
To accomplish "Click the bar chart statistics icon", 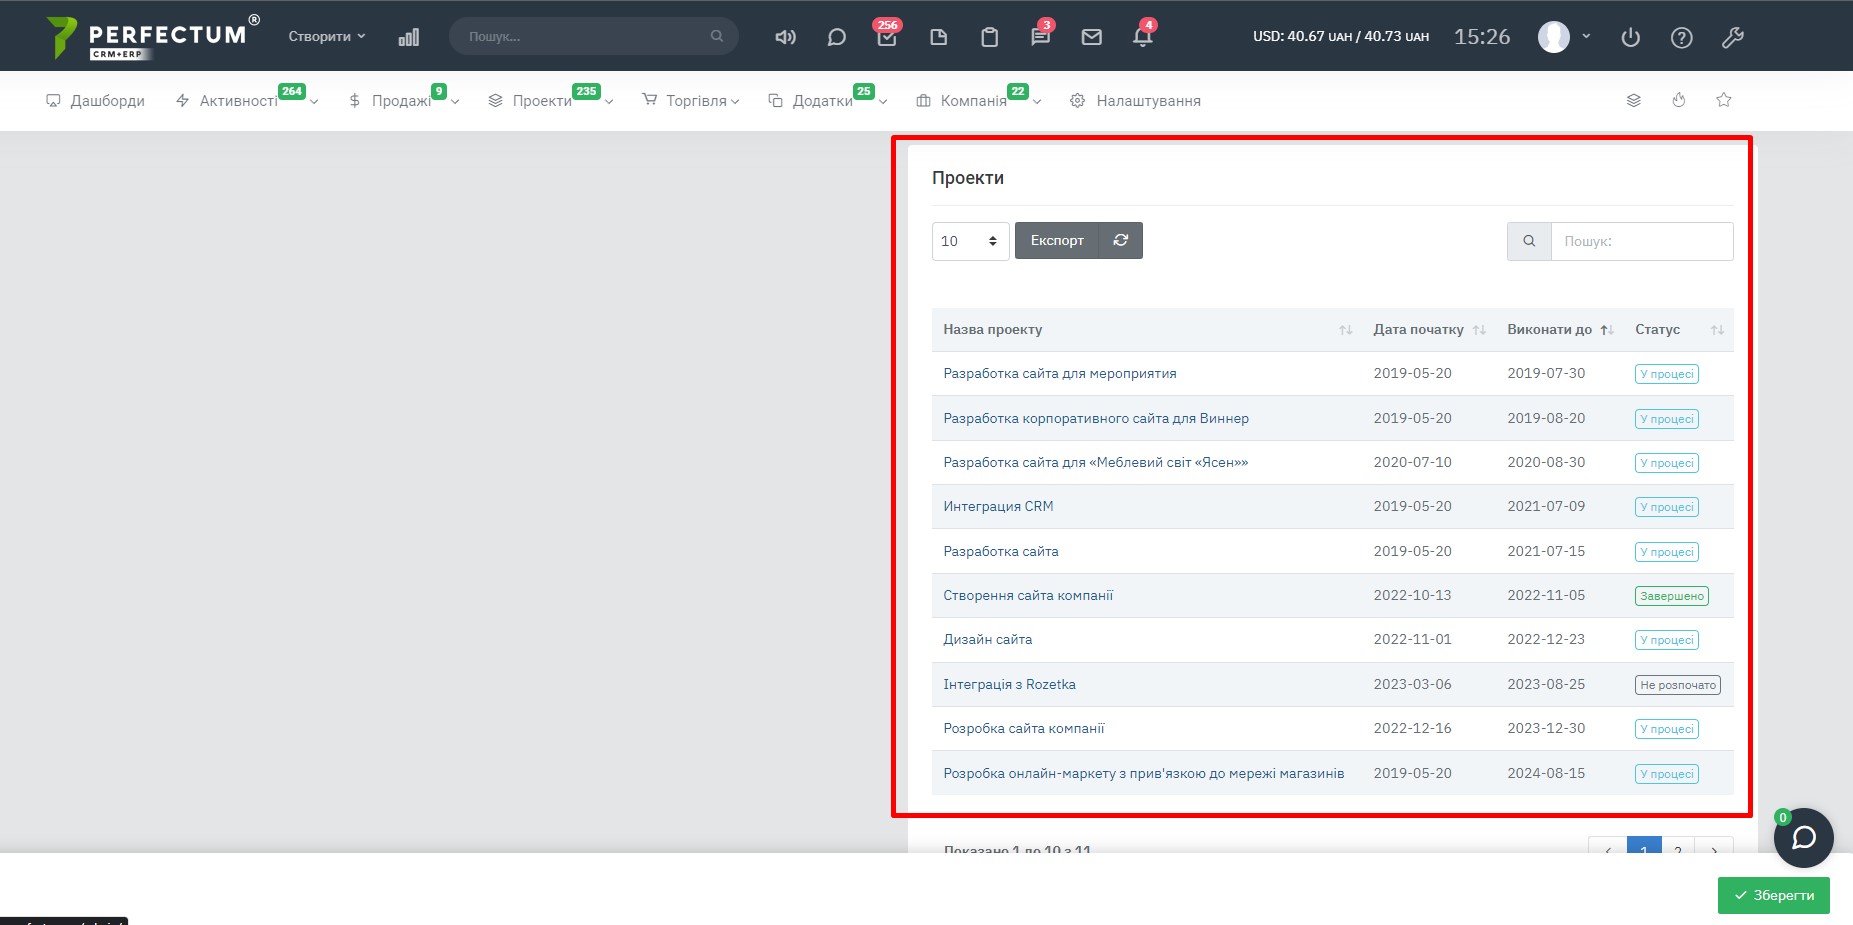I will pos(408,37).
